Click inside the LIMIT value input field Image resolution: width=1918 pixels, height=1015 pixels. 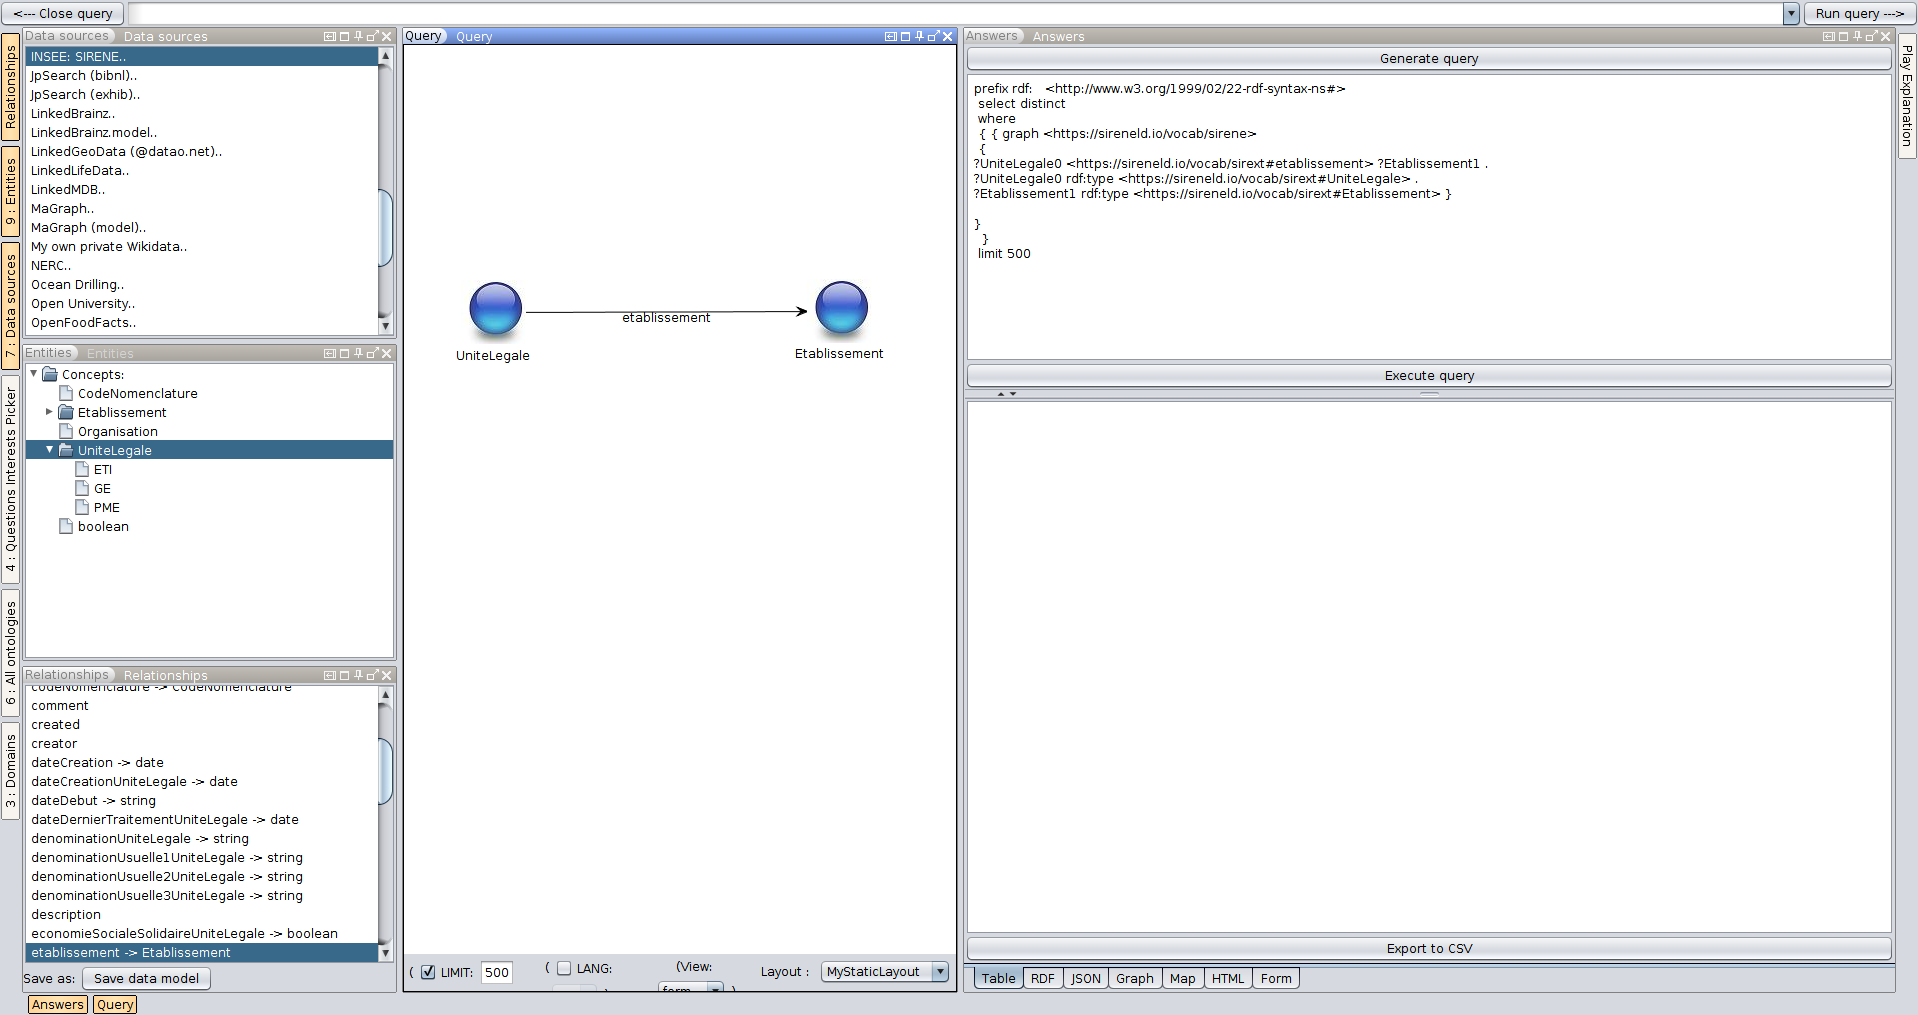click(496, 972)
